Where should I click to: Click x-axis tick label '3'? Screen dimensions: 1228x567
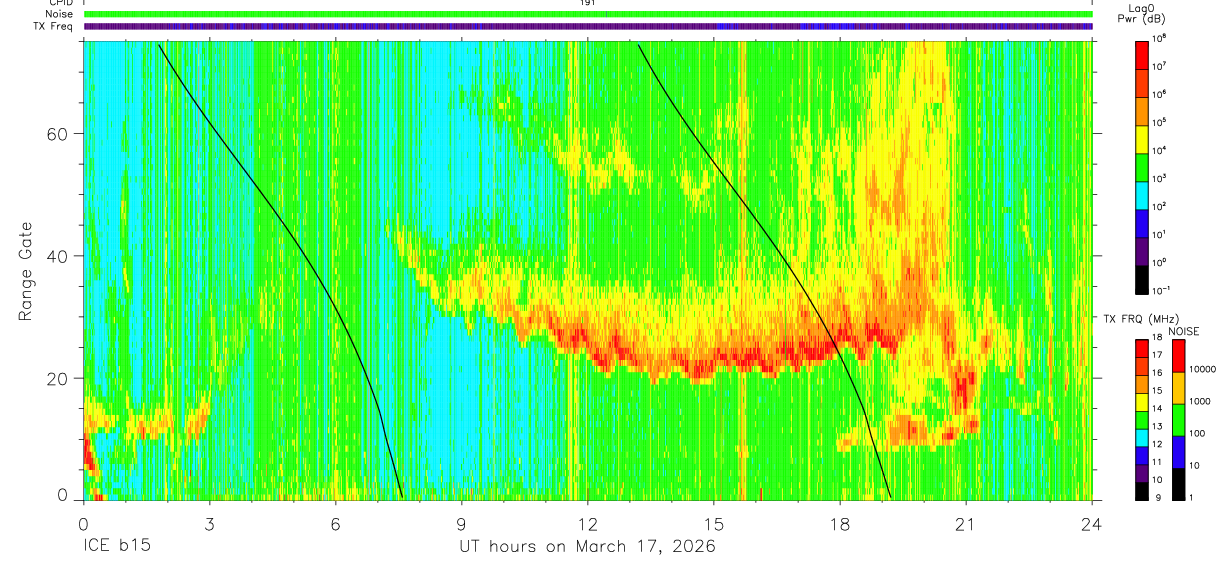pyautogui.click(x=210, y=524)
